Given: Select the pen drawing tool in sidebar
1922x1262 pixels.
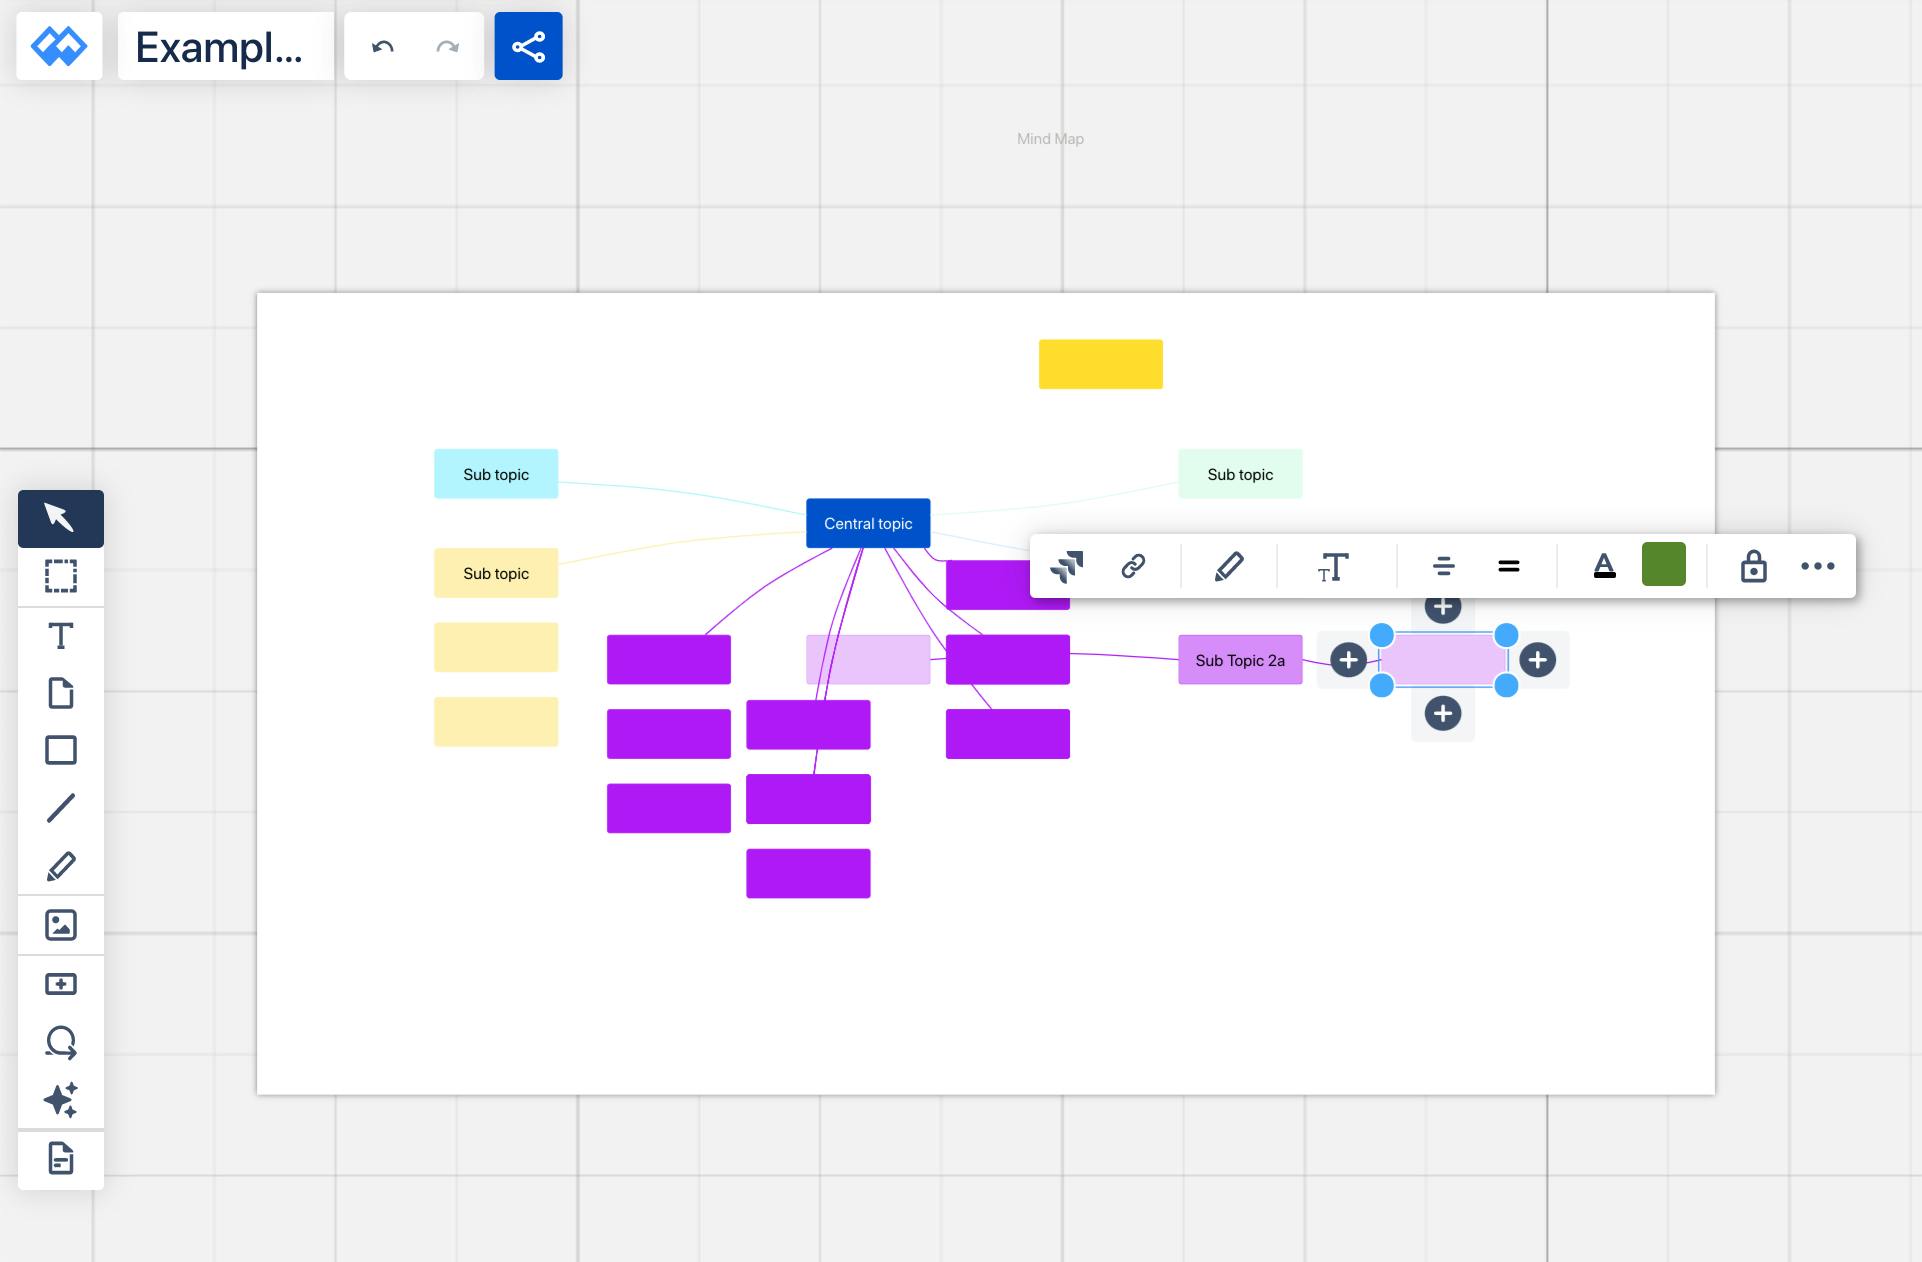Looking at the screenshot, I should [x=61, y=866].
